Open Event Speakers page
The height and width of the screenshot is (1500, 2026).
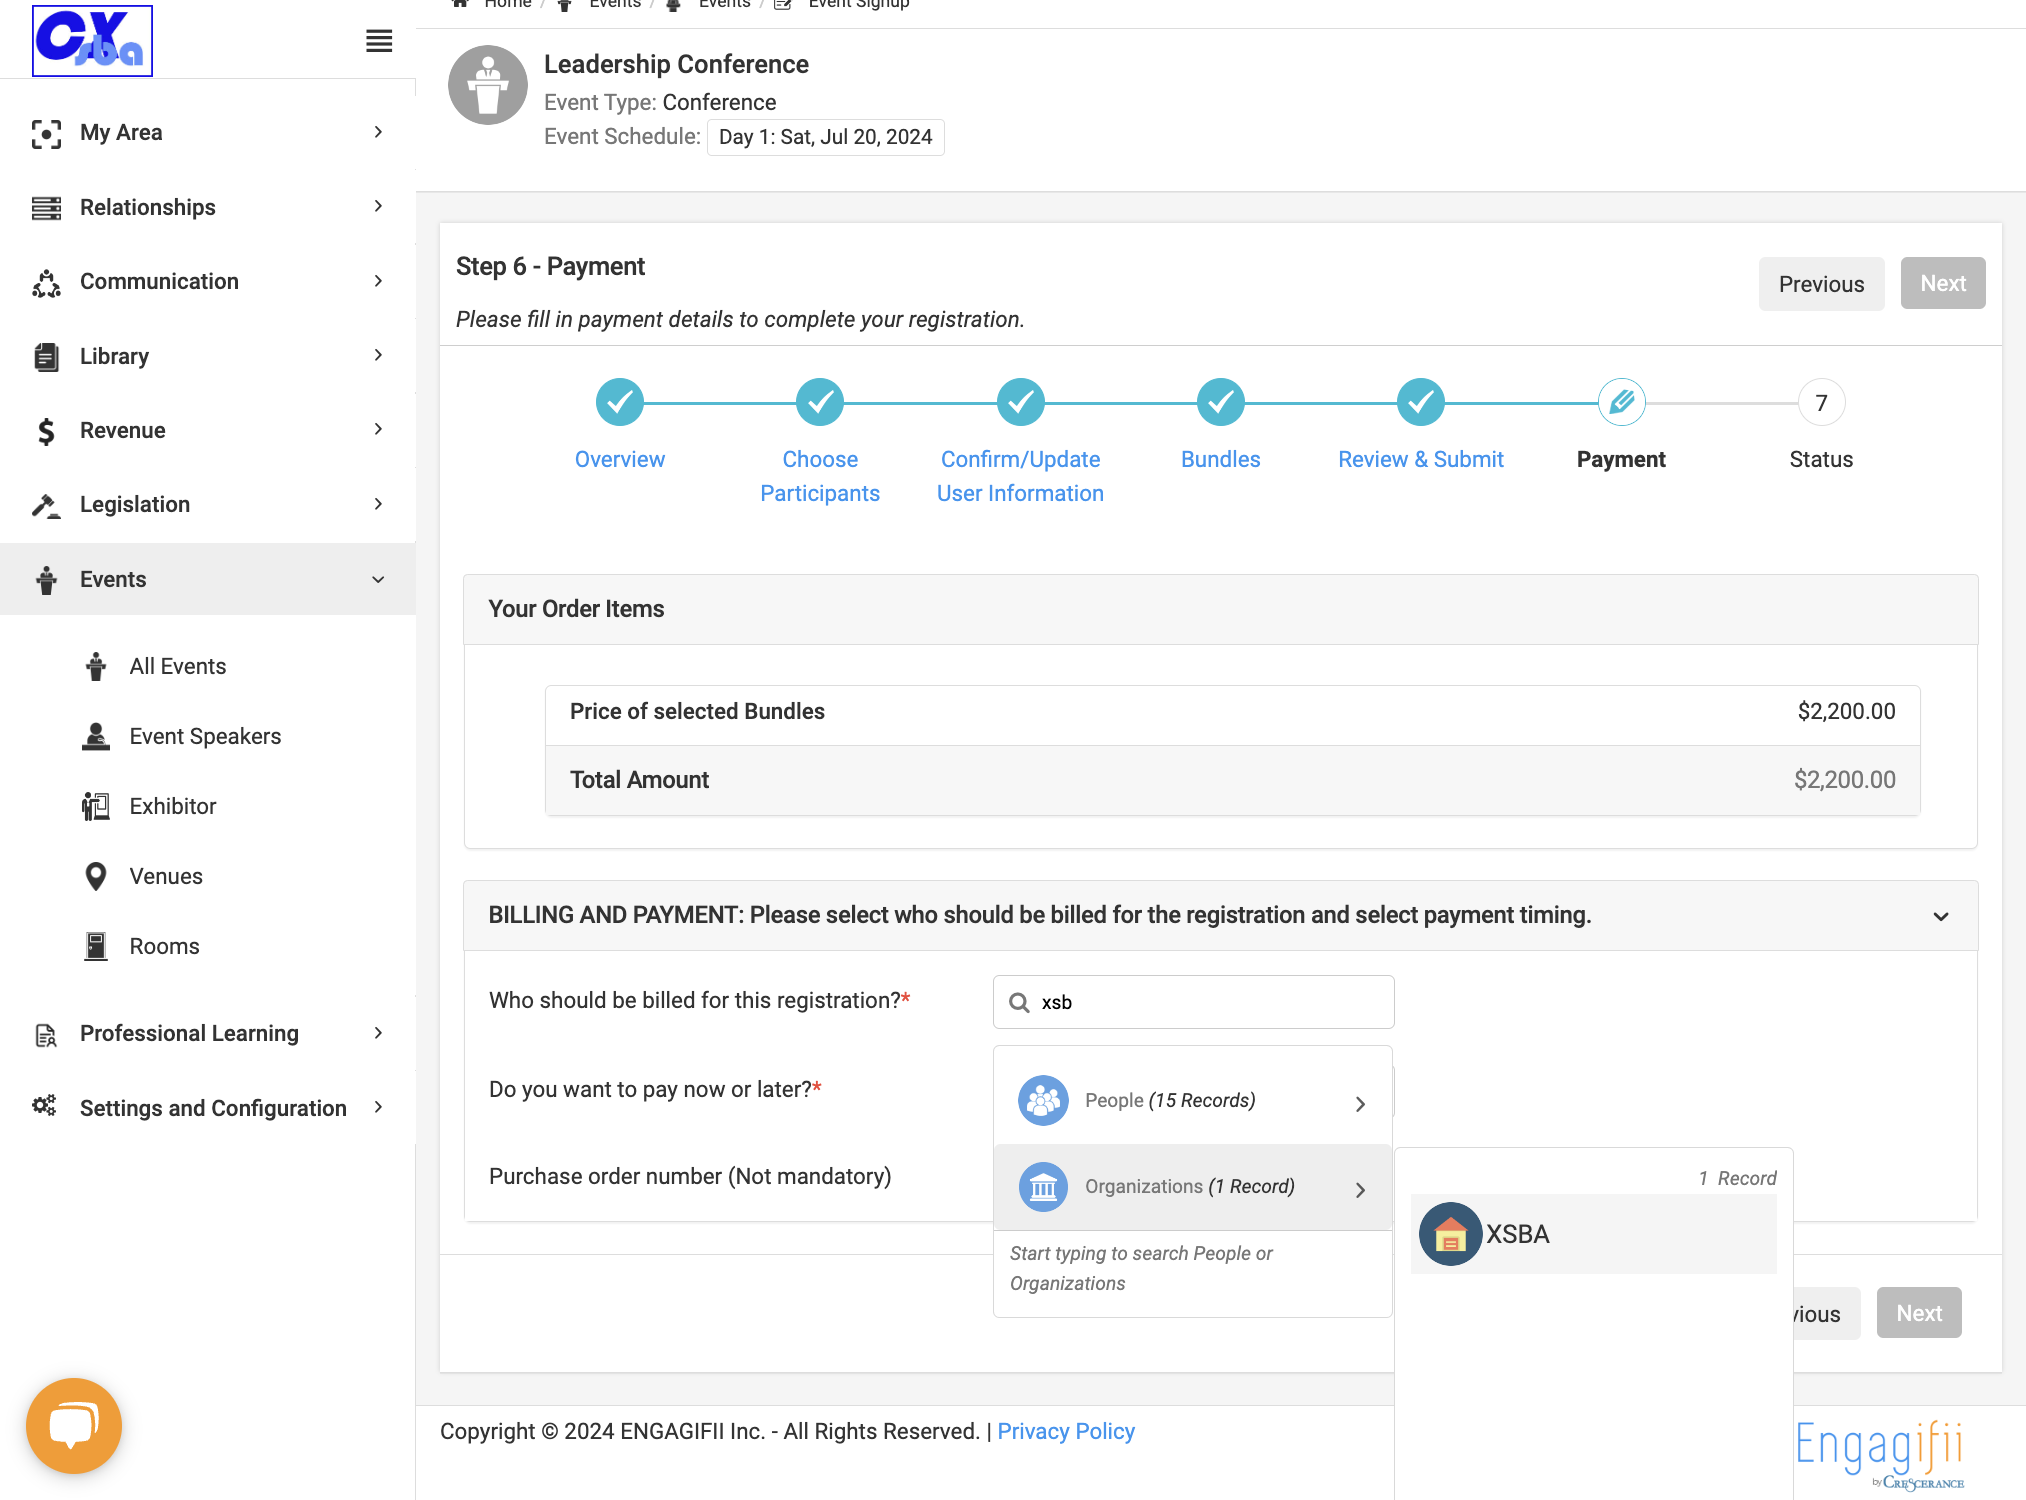205,736
